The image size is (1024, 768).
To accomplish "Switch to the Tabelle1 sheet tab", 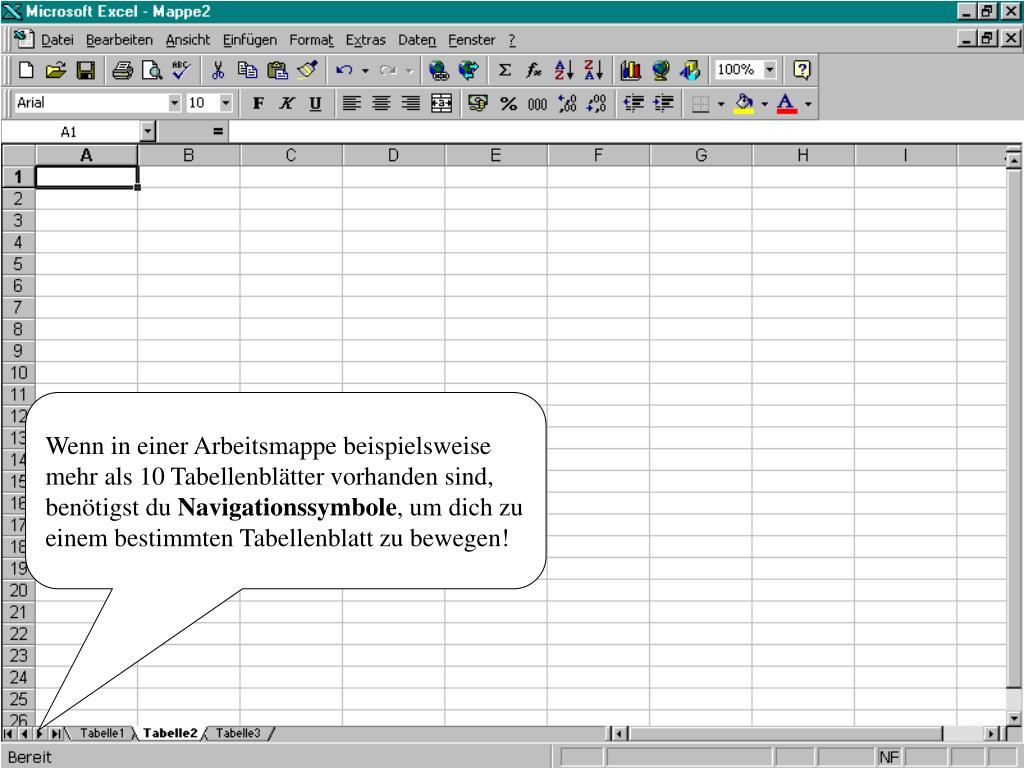I will 101,733.
